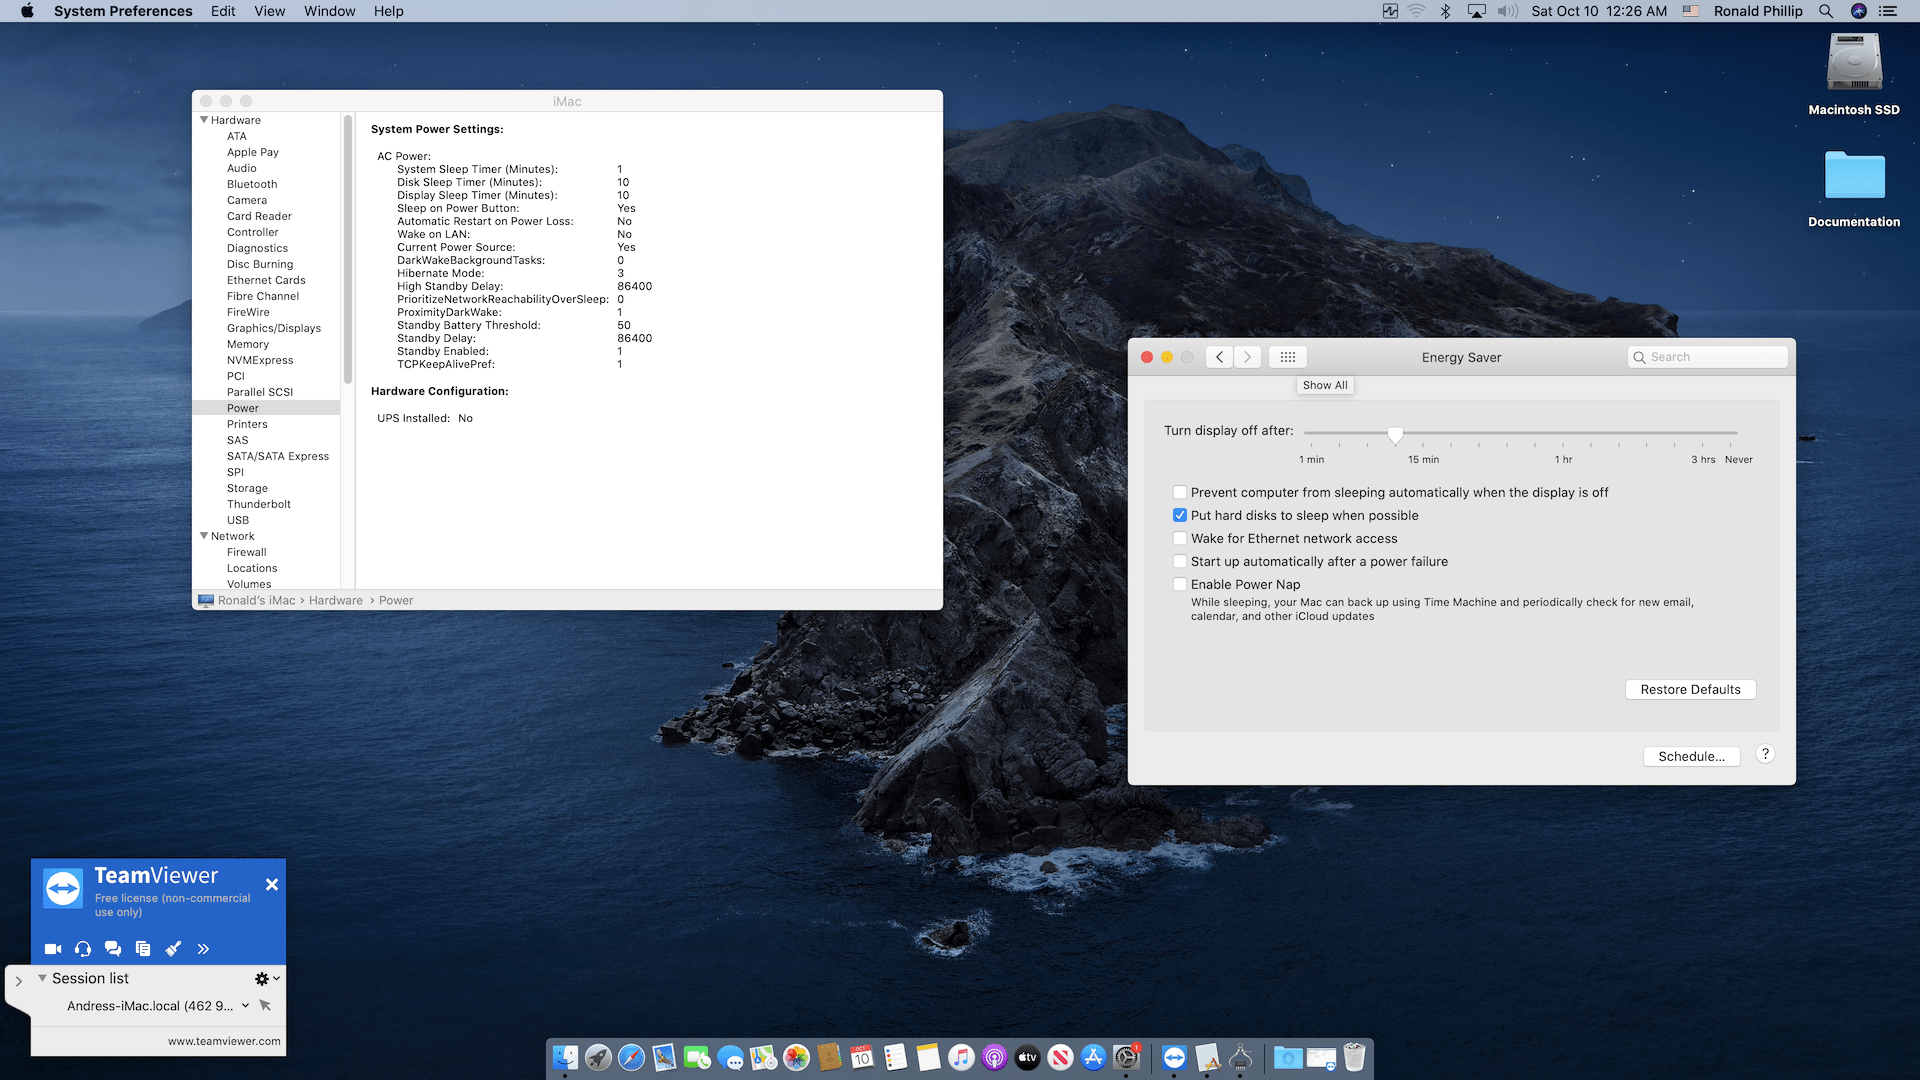Open the TeamViewer session gear dropdown

point(266,979)
